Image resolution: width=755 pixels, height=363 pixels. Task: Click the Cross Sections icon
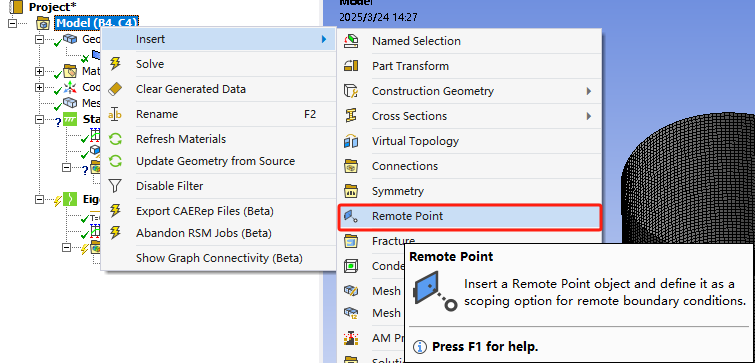(x=351, y=116)
